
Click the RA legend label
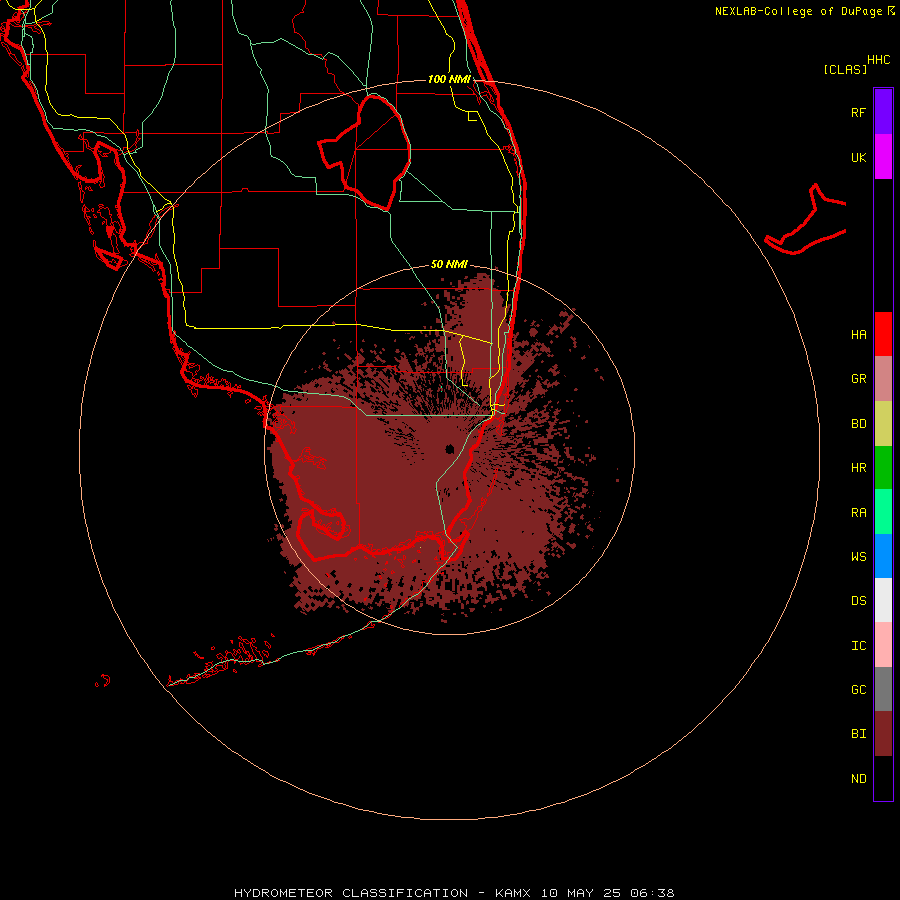(858, 513)
